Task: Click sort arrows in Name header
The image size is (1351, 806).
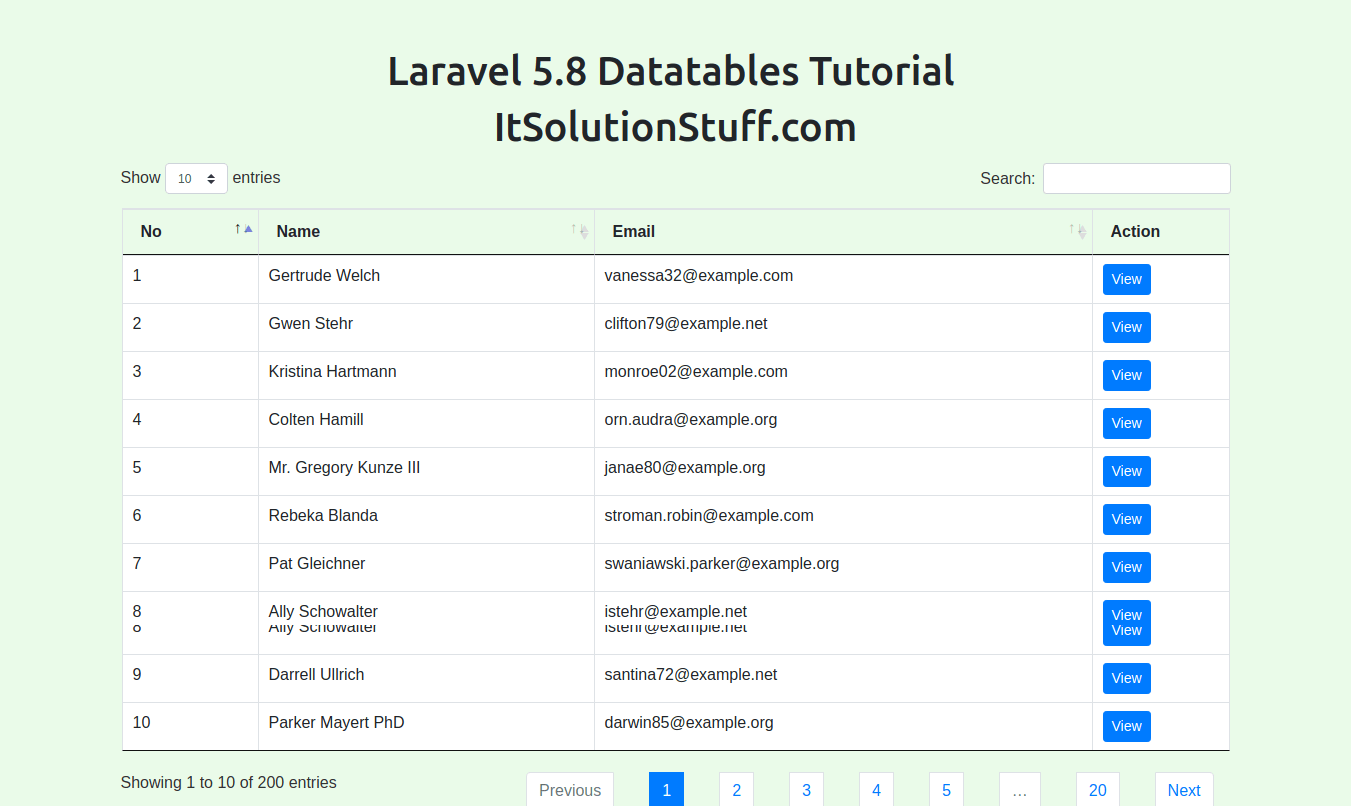Action: click(x=580, y=231)
